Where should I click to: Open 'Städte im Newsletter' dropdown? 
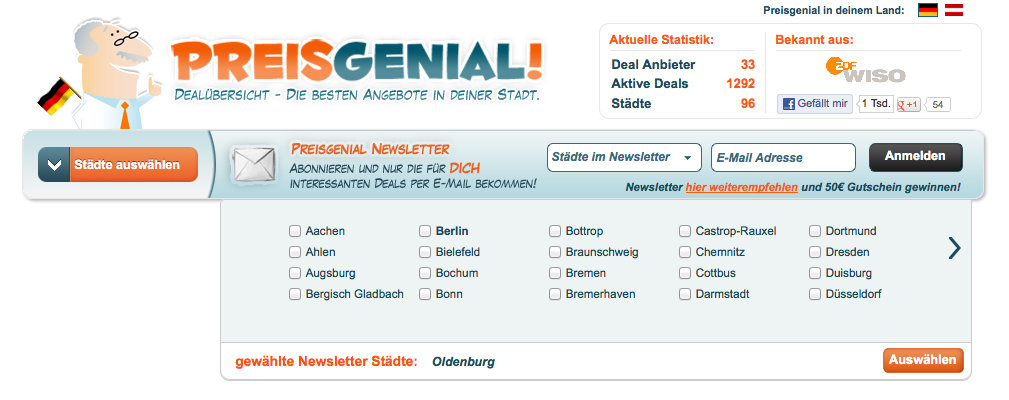coord(625,157)
